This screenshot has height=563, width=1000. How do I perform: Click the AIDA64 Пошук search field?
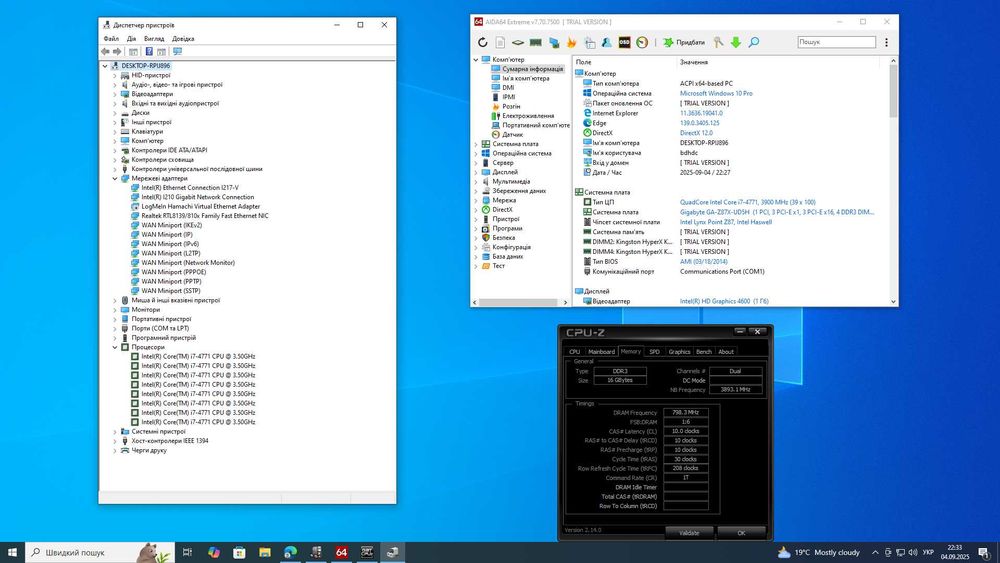click(836, 41)
